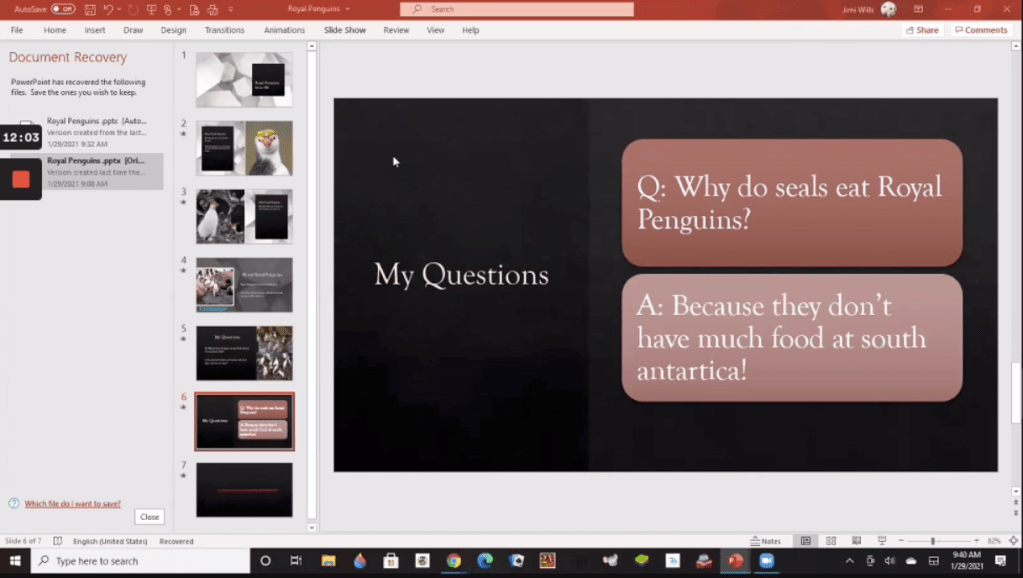Open the Animations tab
1023x578 pixels.
click(x=284, y=30)
